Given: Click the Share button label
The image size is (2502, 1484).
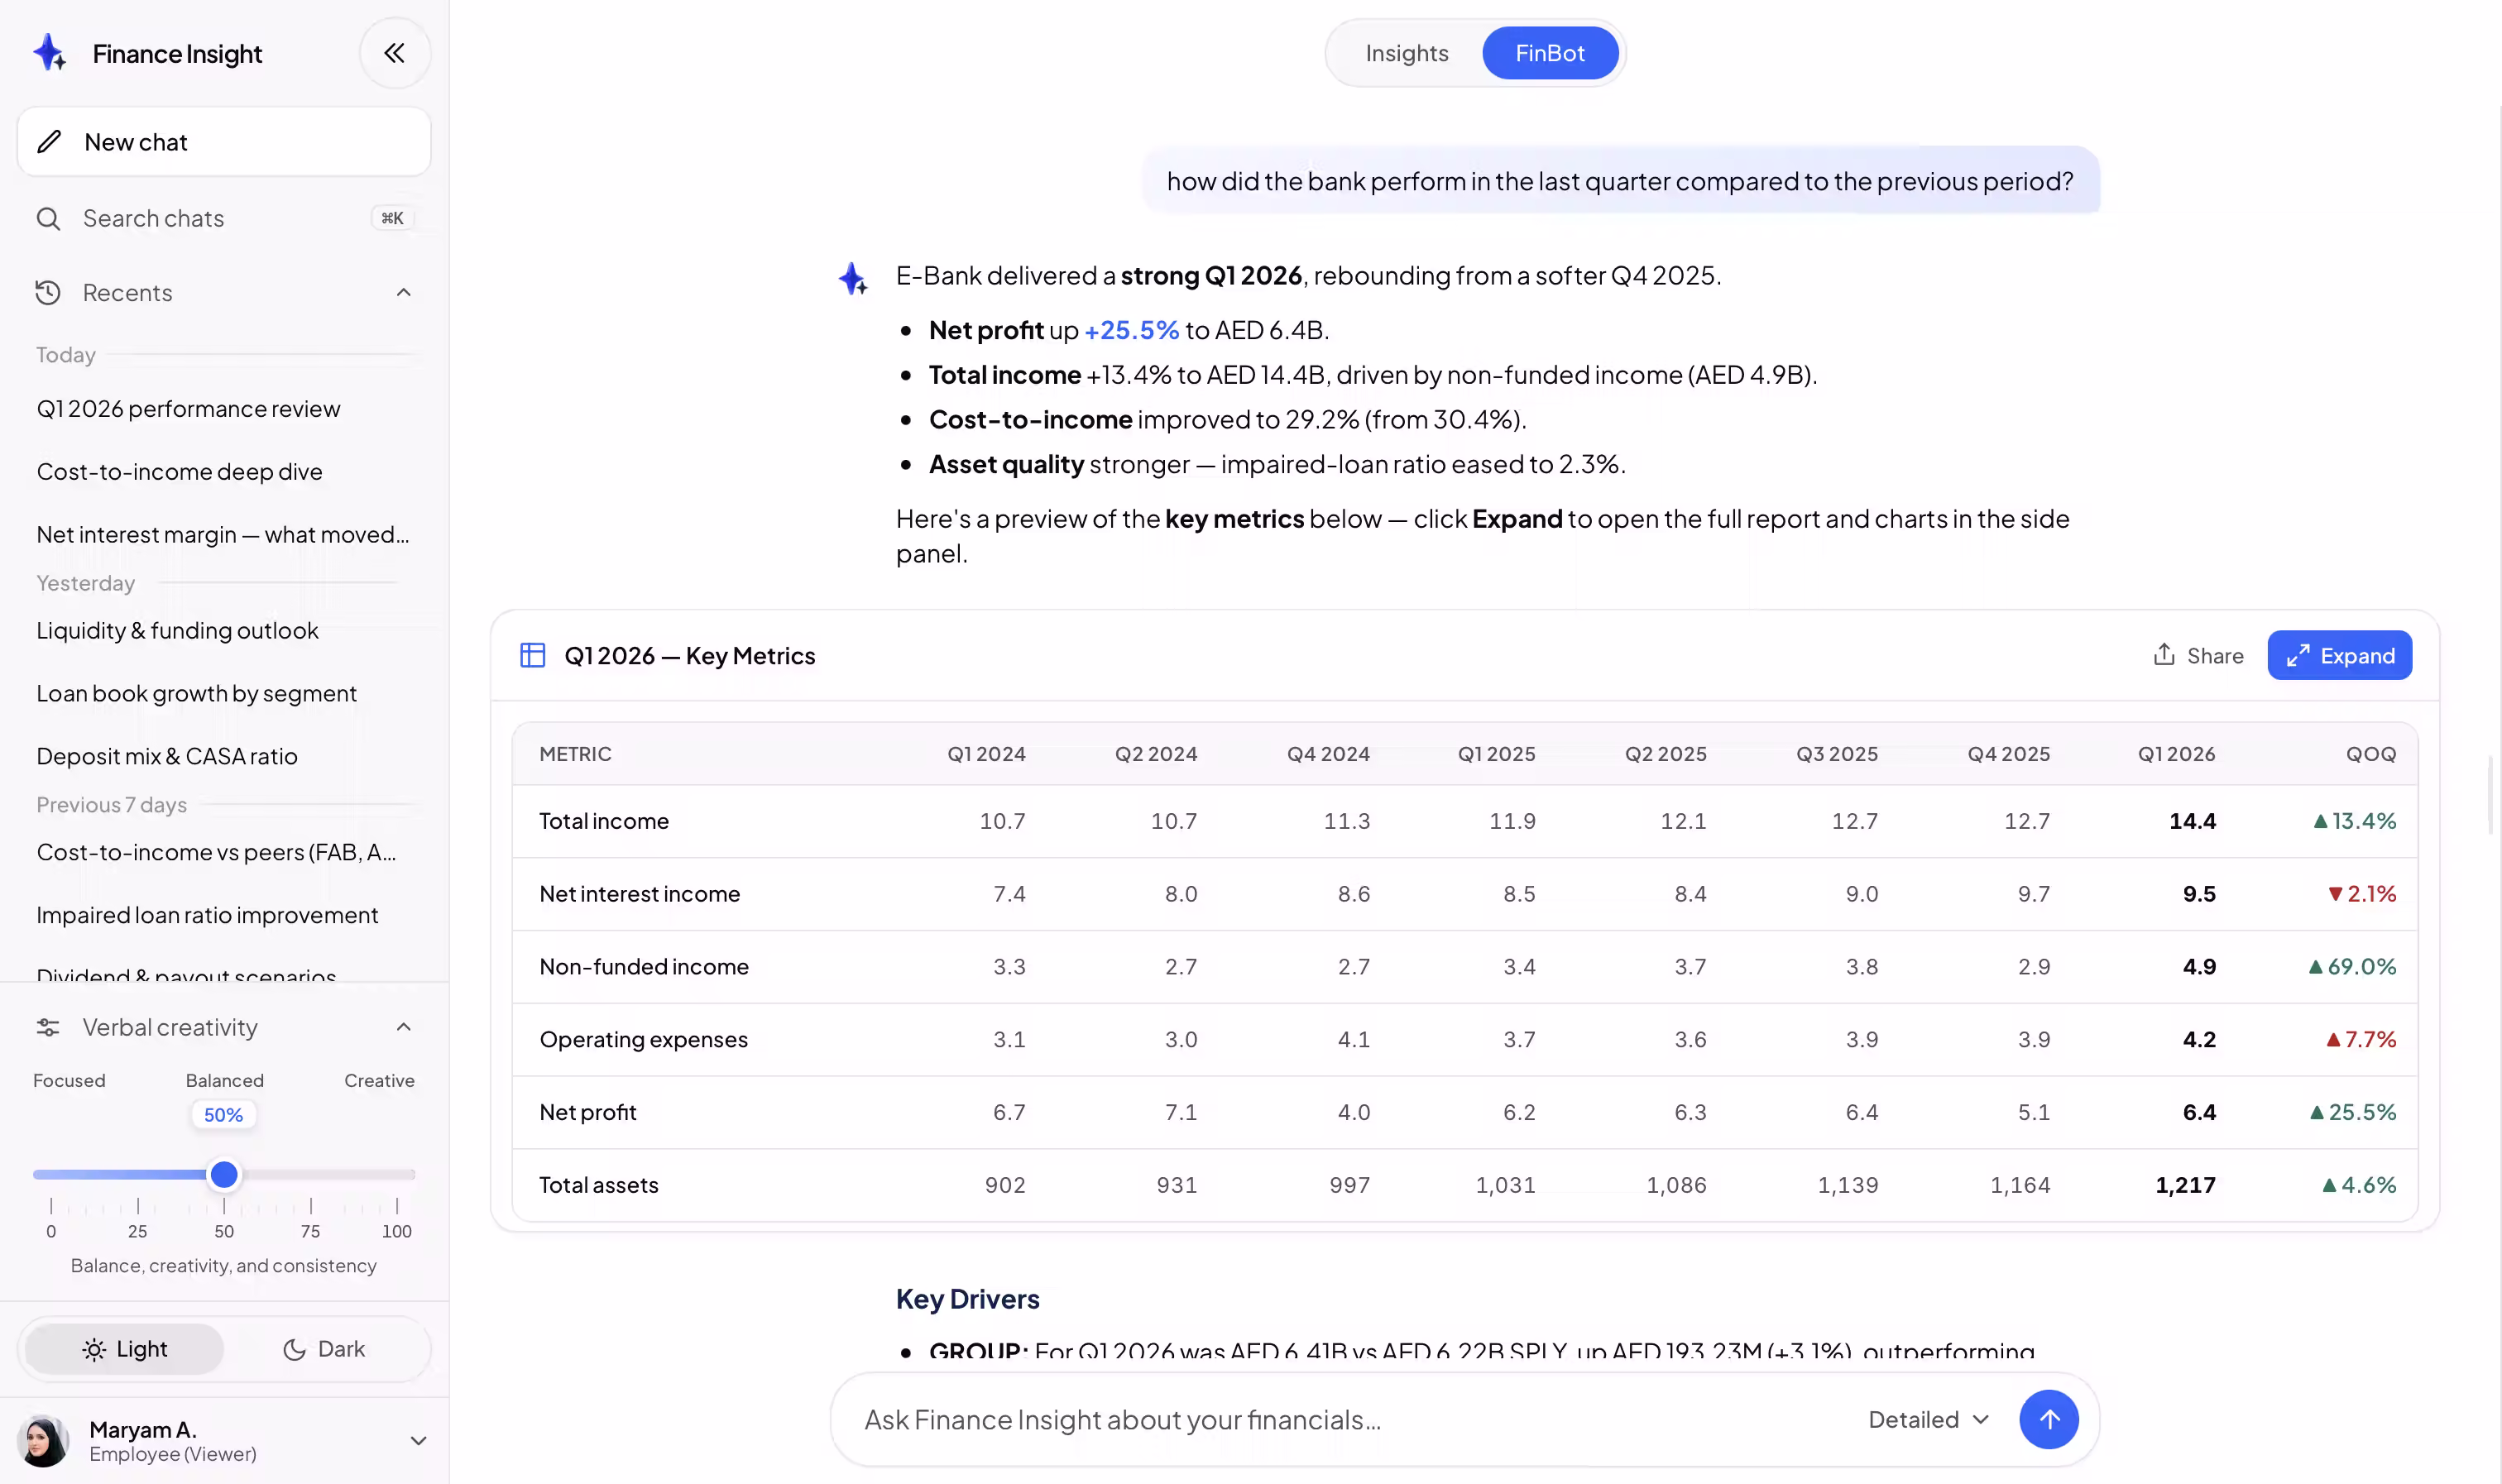Looking at the screenshot, I should pyautogui.click(x=2215, y=655).
